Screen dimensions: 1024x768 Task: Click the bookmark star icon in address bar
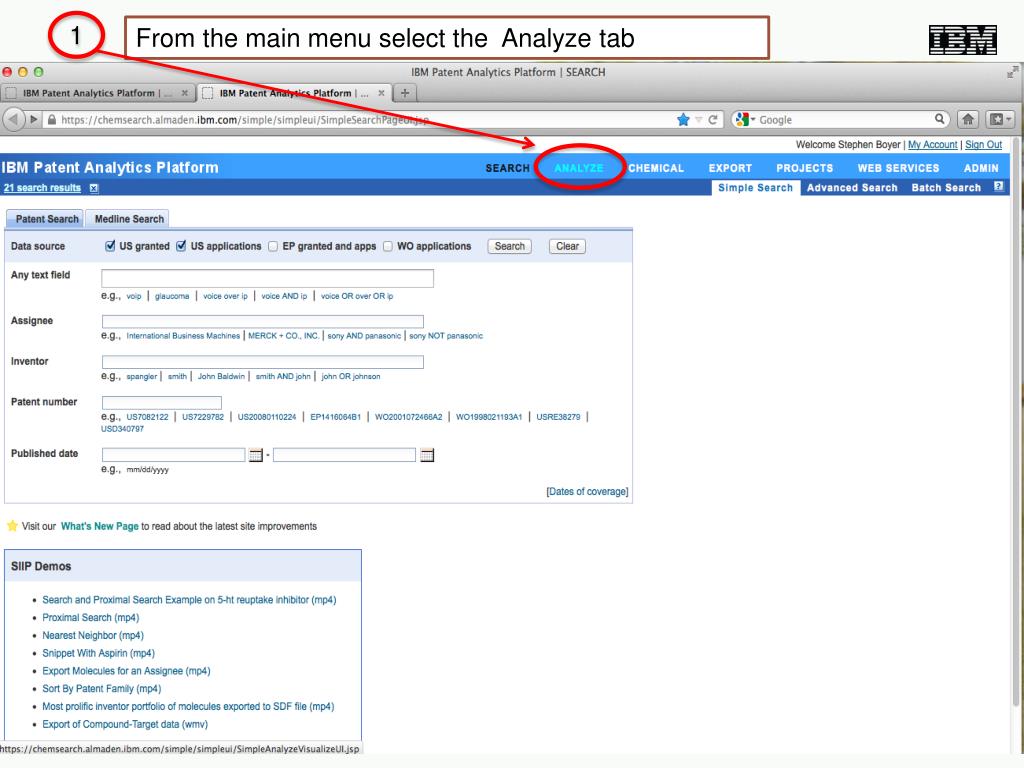[683, 120]
